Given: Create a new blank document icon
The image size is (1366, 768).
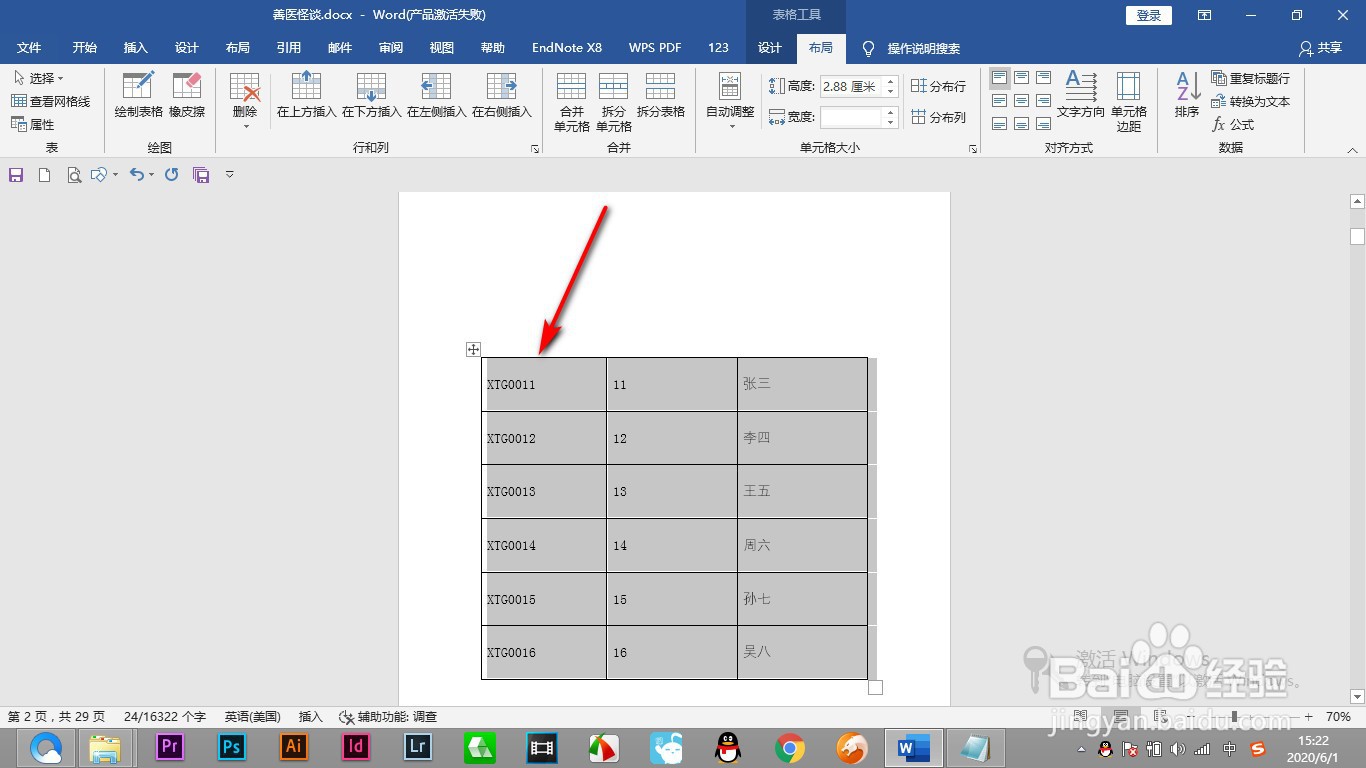Looking at the screenshot, I should (44, 175).
